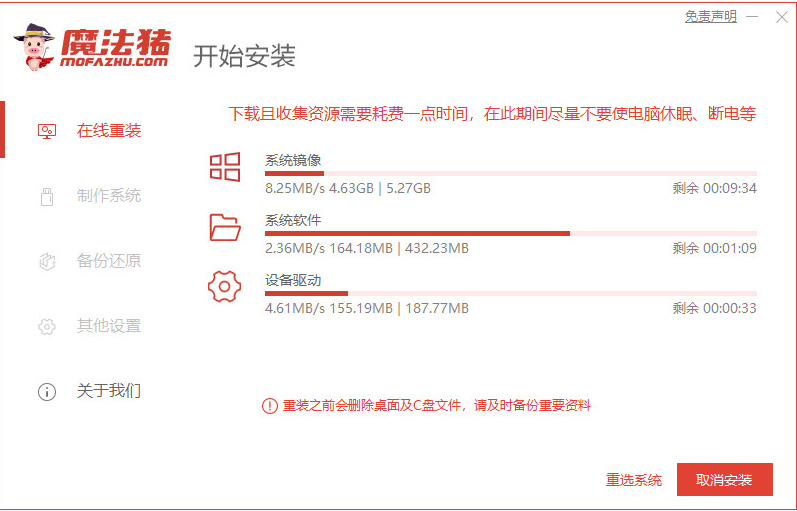Click the gear icon beside 设备驱动

coord(225,287)
